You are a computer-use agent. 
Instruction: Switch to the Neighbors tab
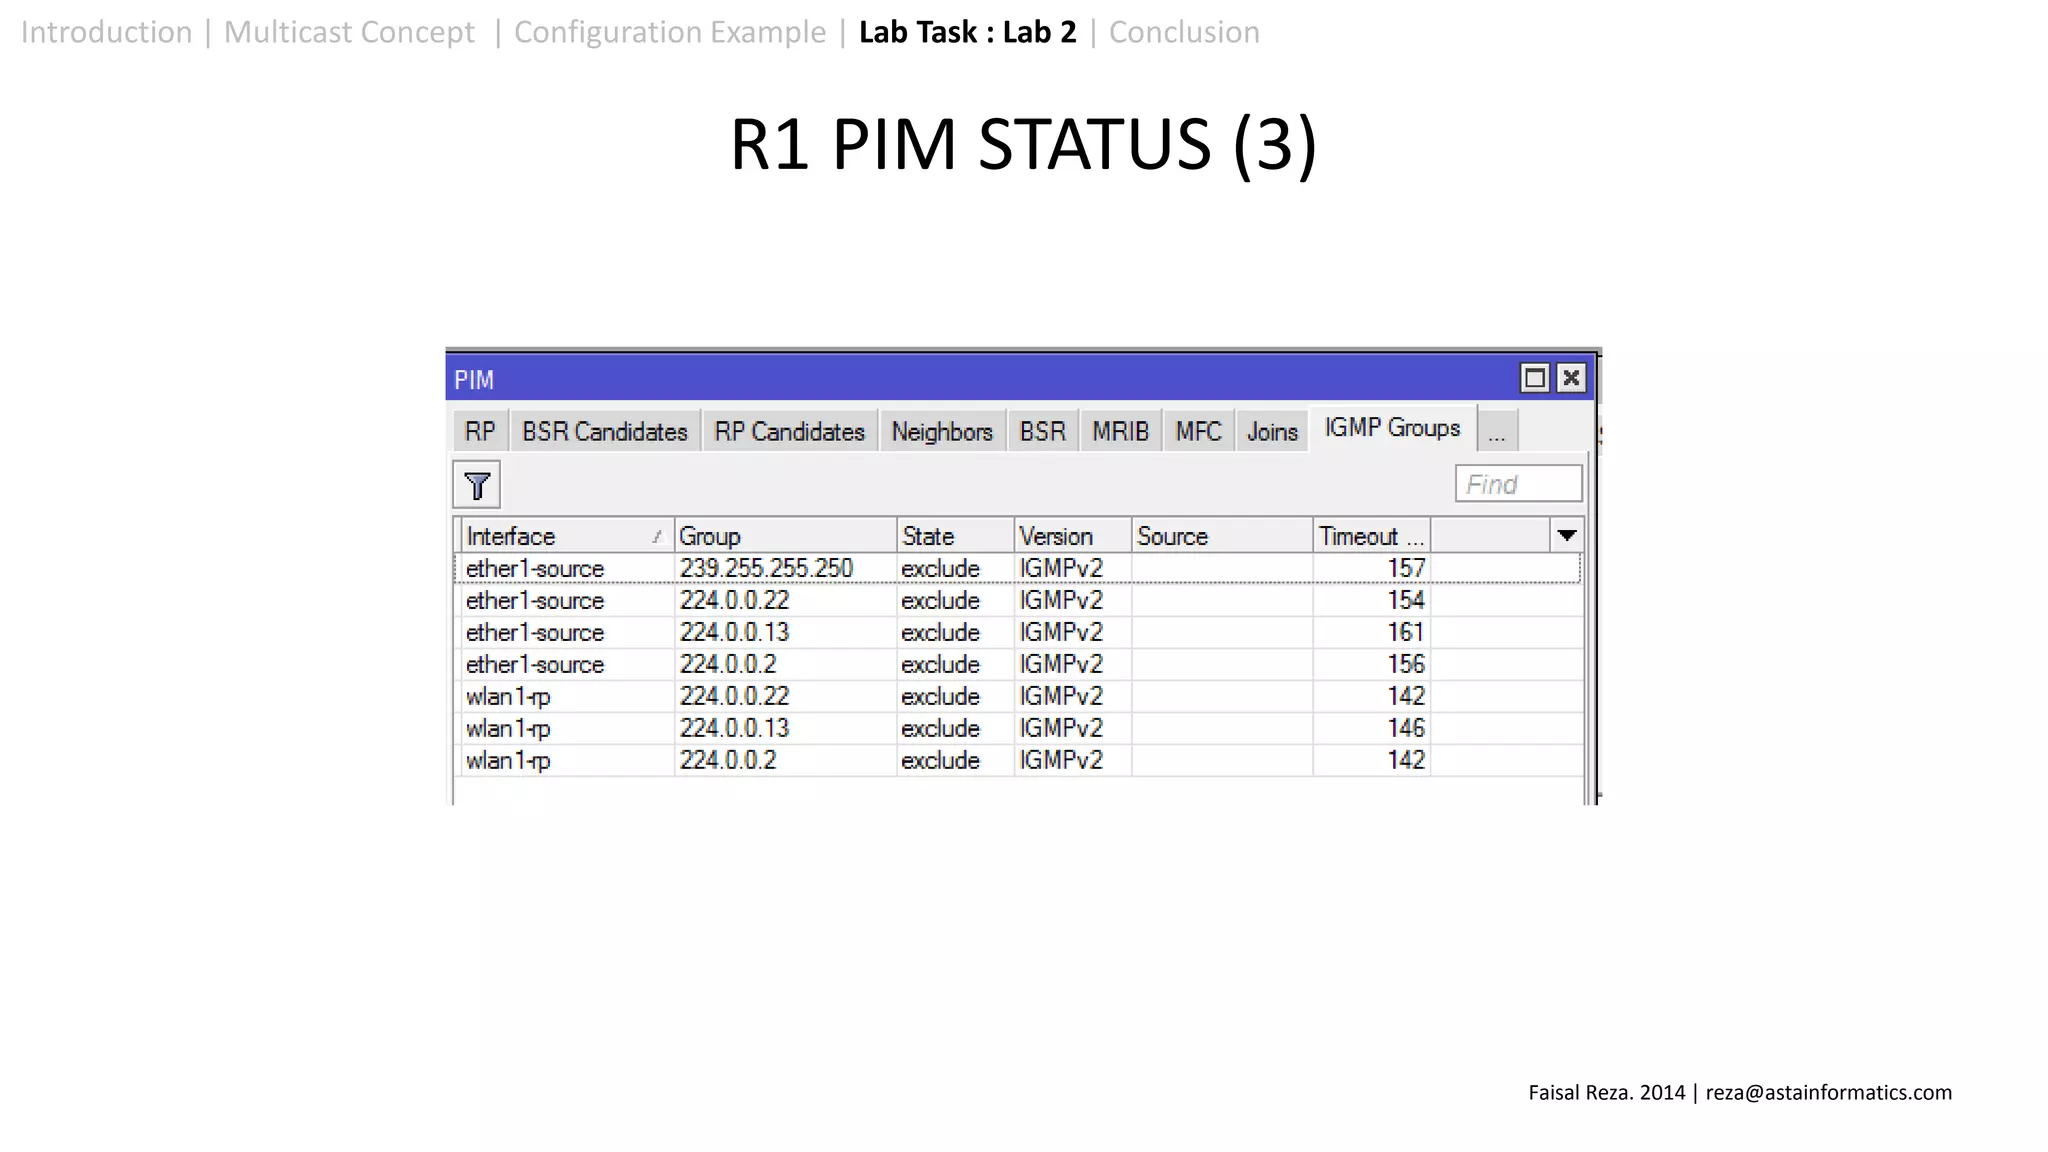tap(942, 432)
